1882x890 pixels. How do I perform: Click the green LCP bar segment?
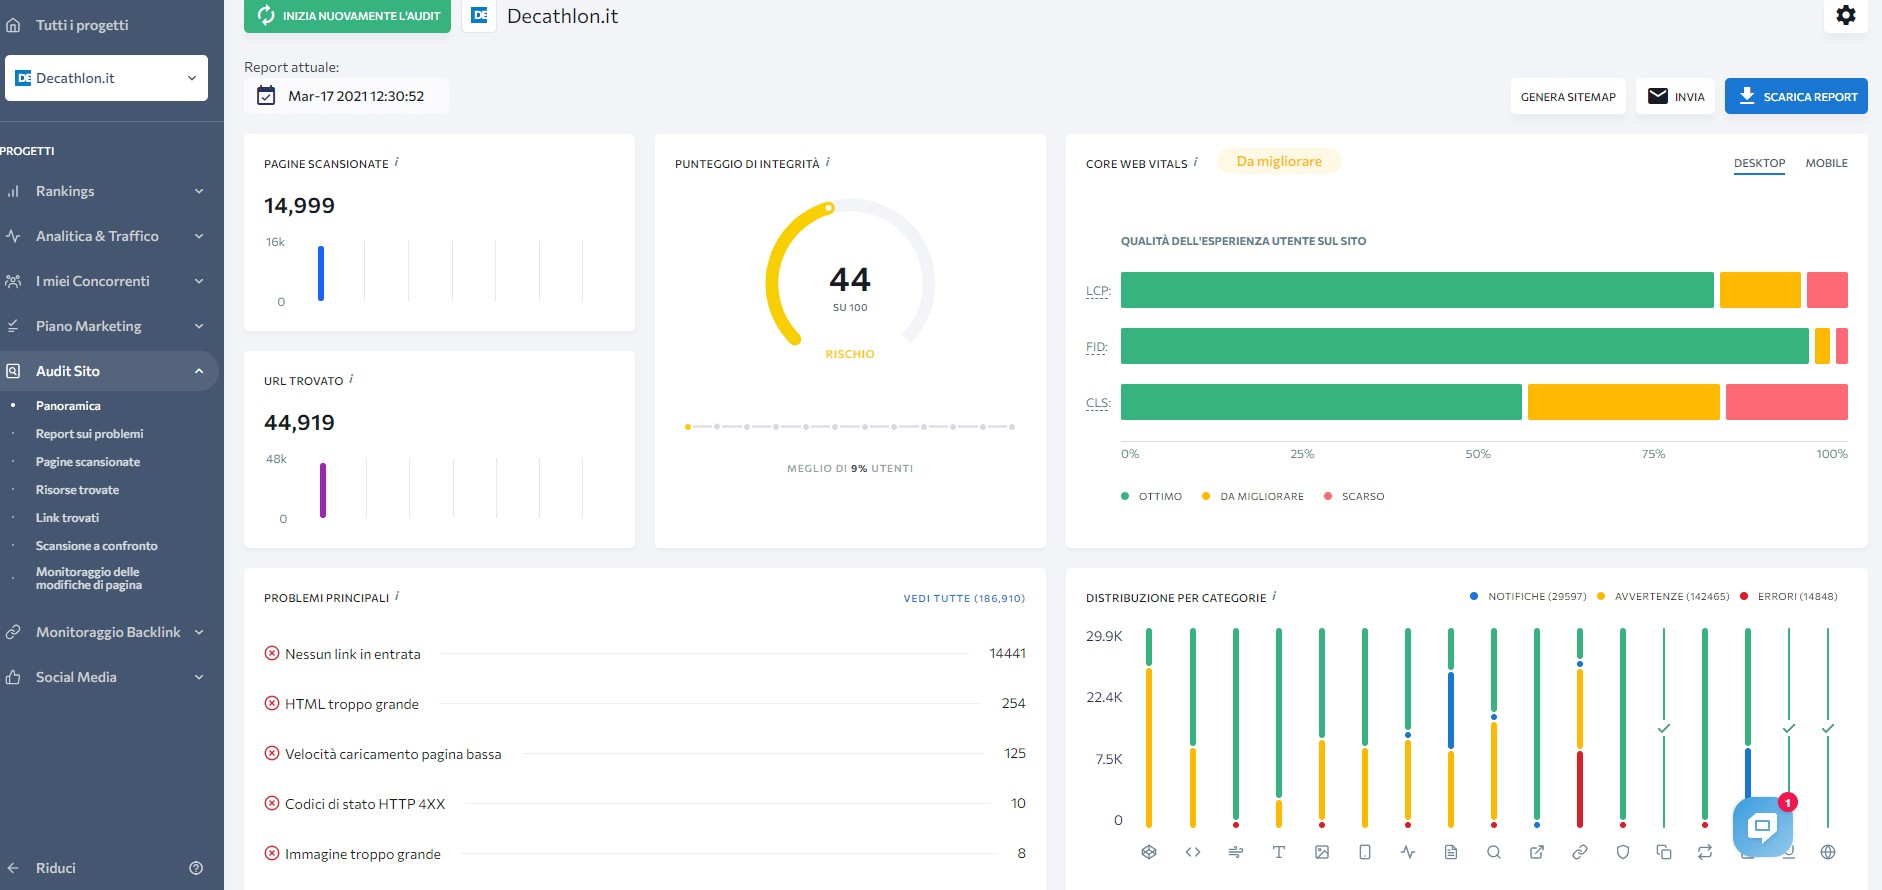point(1417,290)
